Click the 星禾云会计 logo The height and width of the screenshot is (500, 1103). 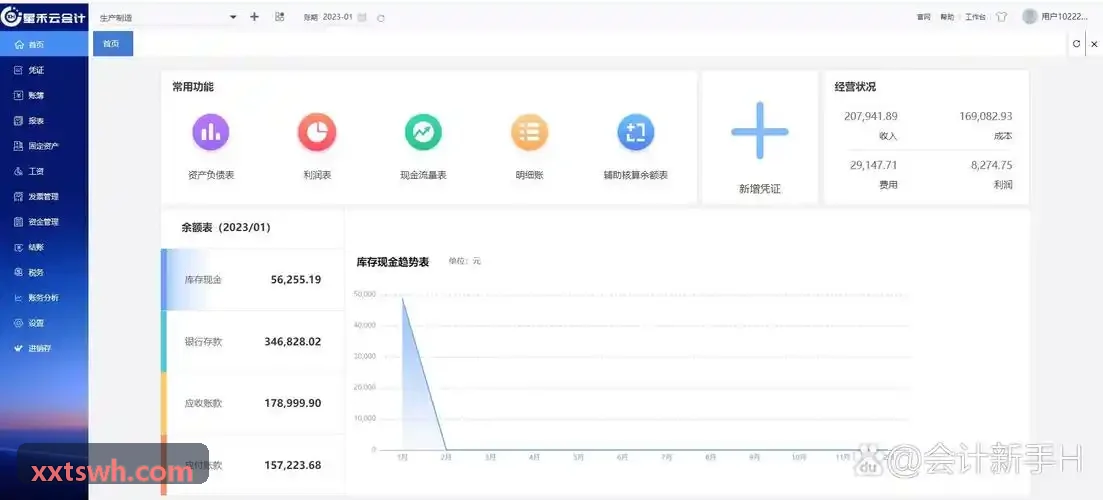tap(44, 17)
